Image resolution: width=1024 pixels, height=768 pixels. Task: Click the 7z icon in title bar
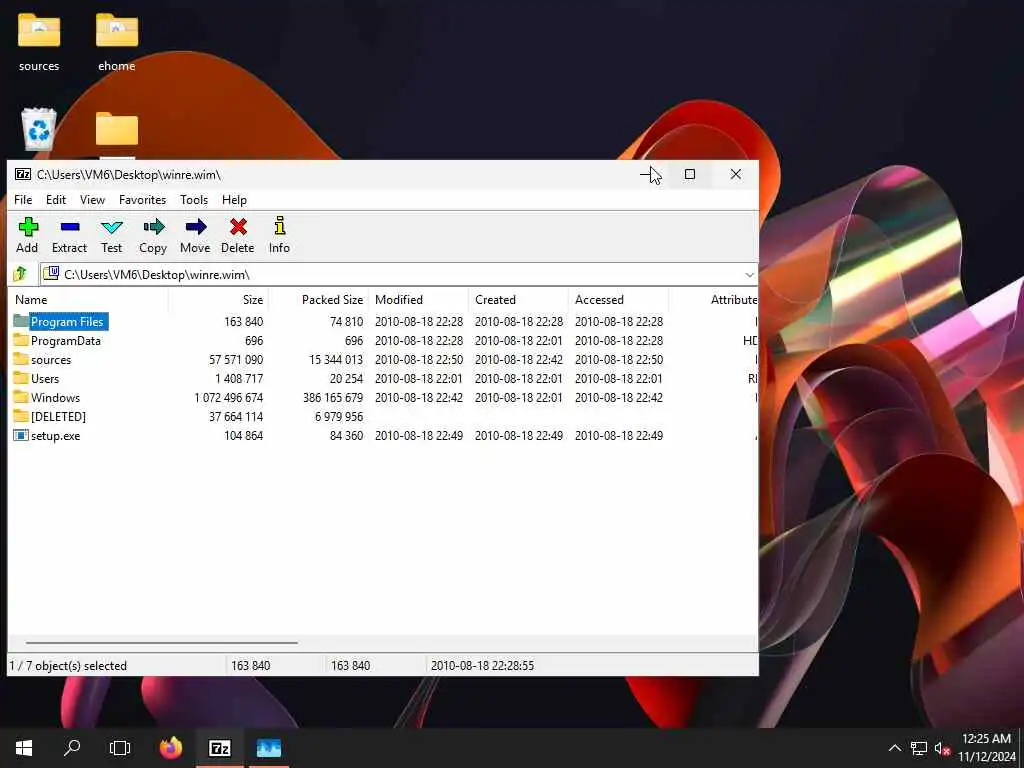coord(23,174)
